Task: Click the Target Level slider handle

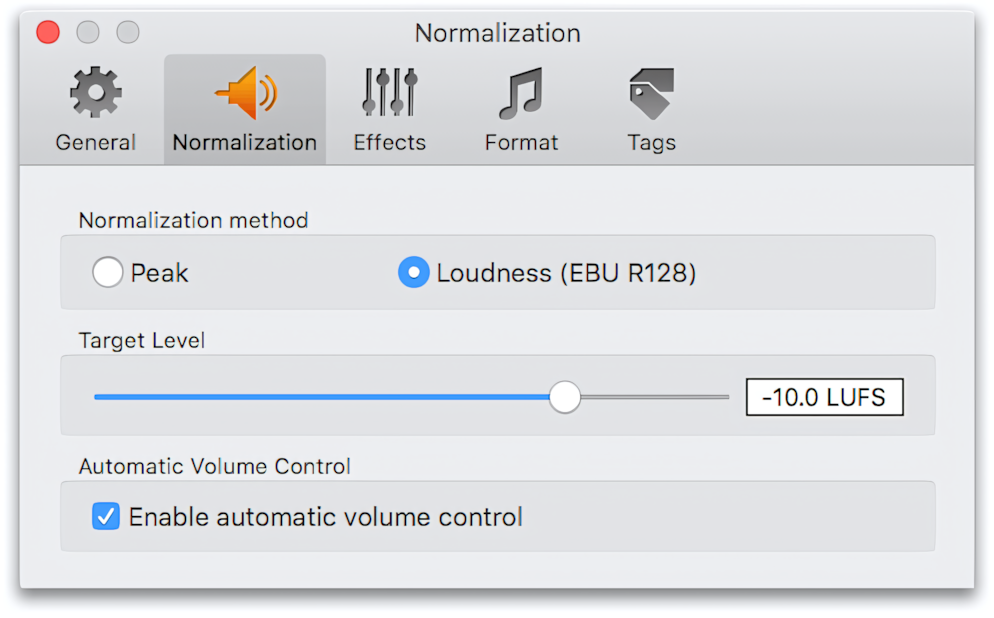Action: point(564,396)
